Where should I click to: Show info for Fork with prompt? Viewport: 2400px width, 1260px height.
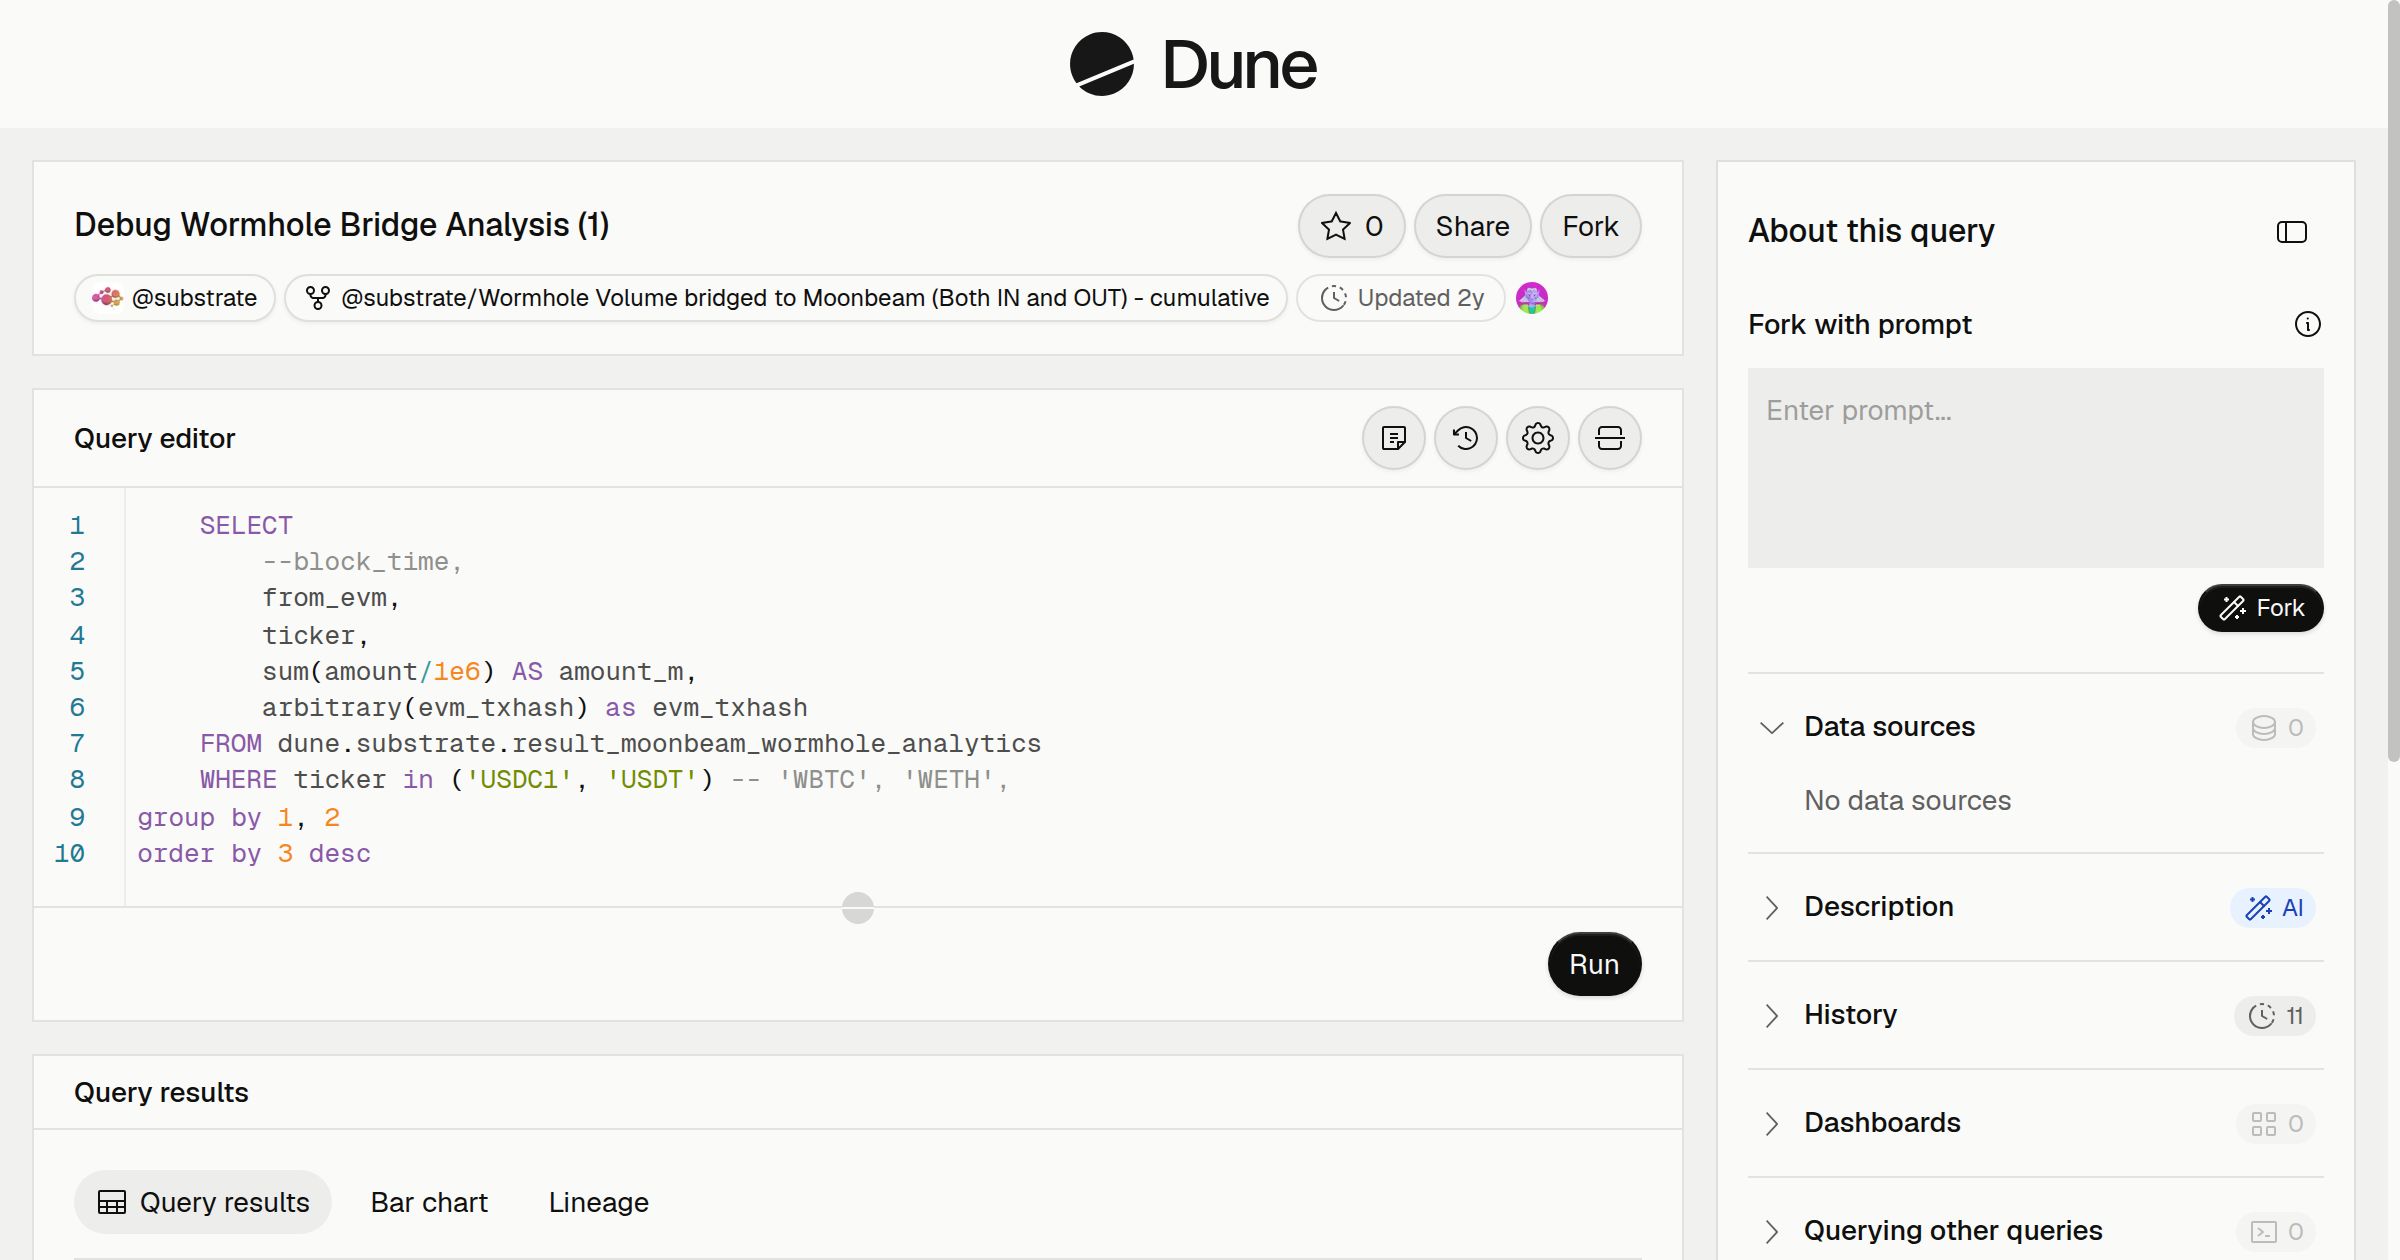pos(2307,324)
